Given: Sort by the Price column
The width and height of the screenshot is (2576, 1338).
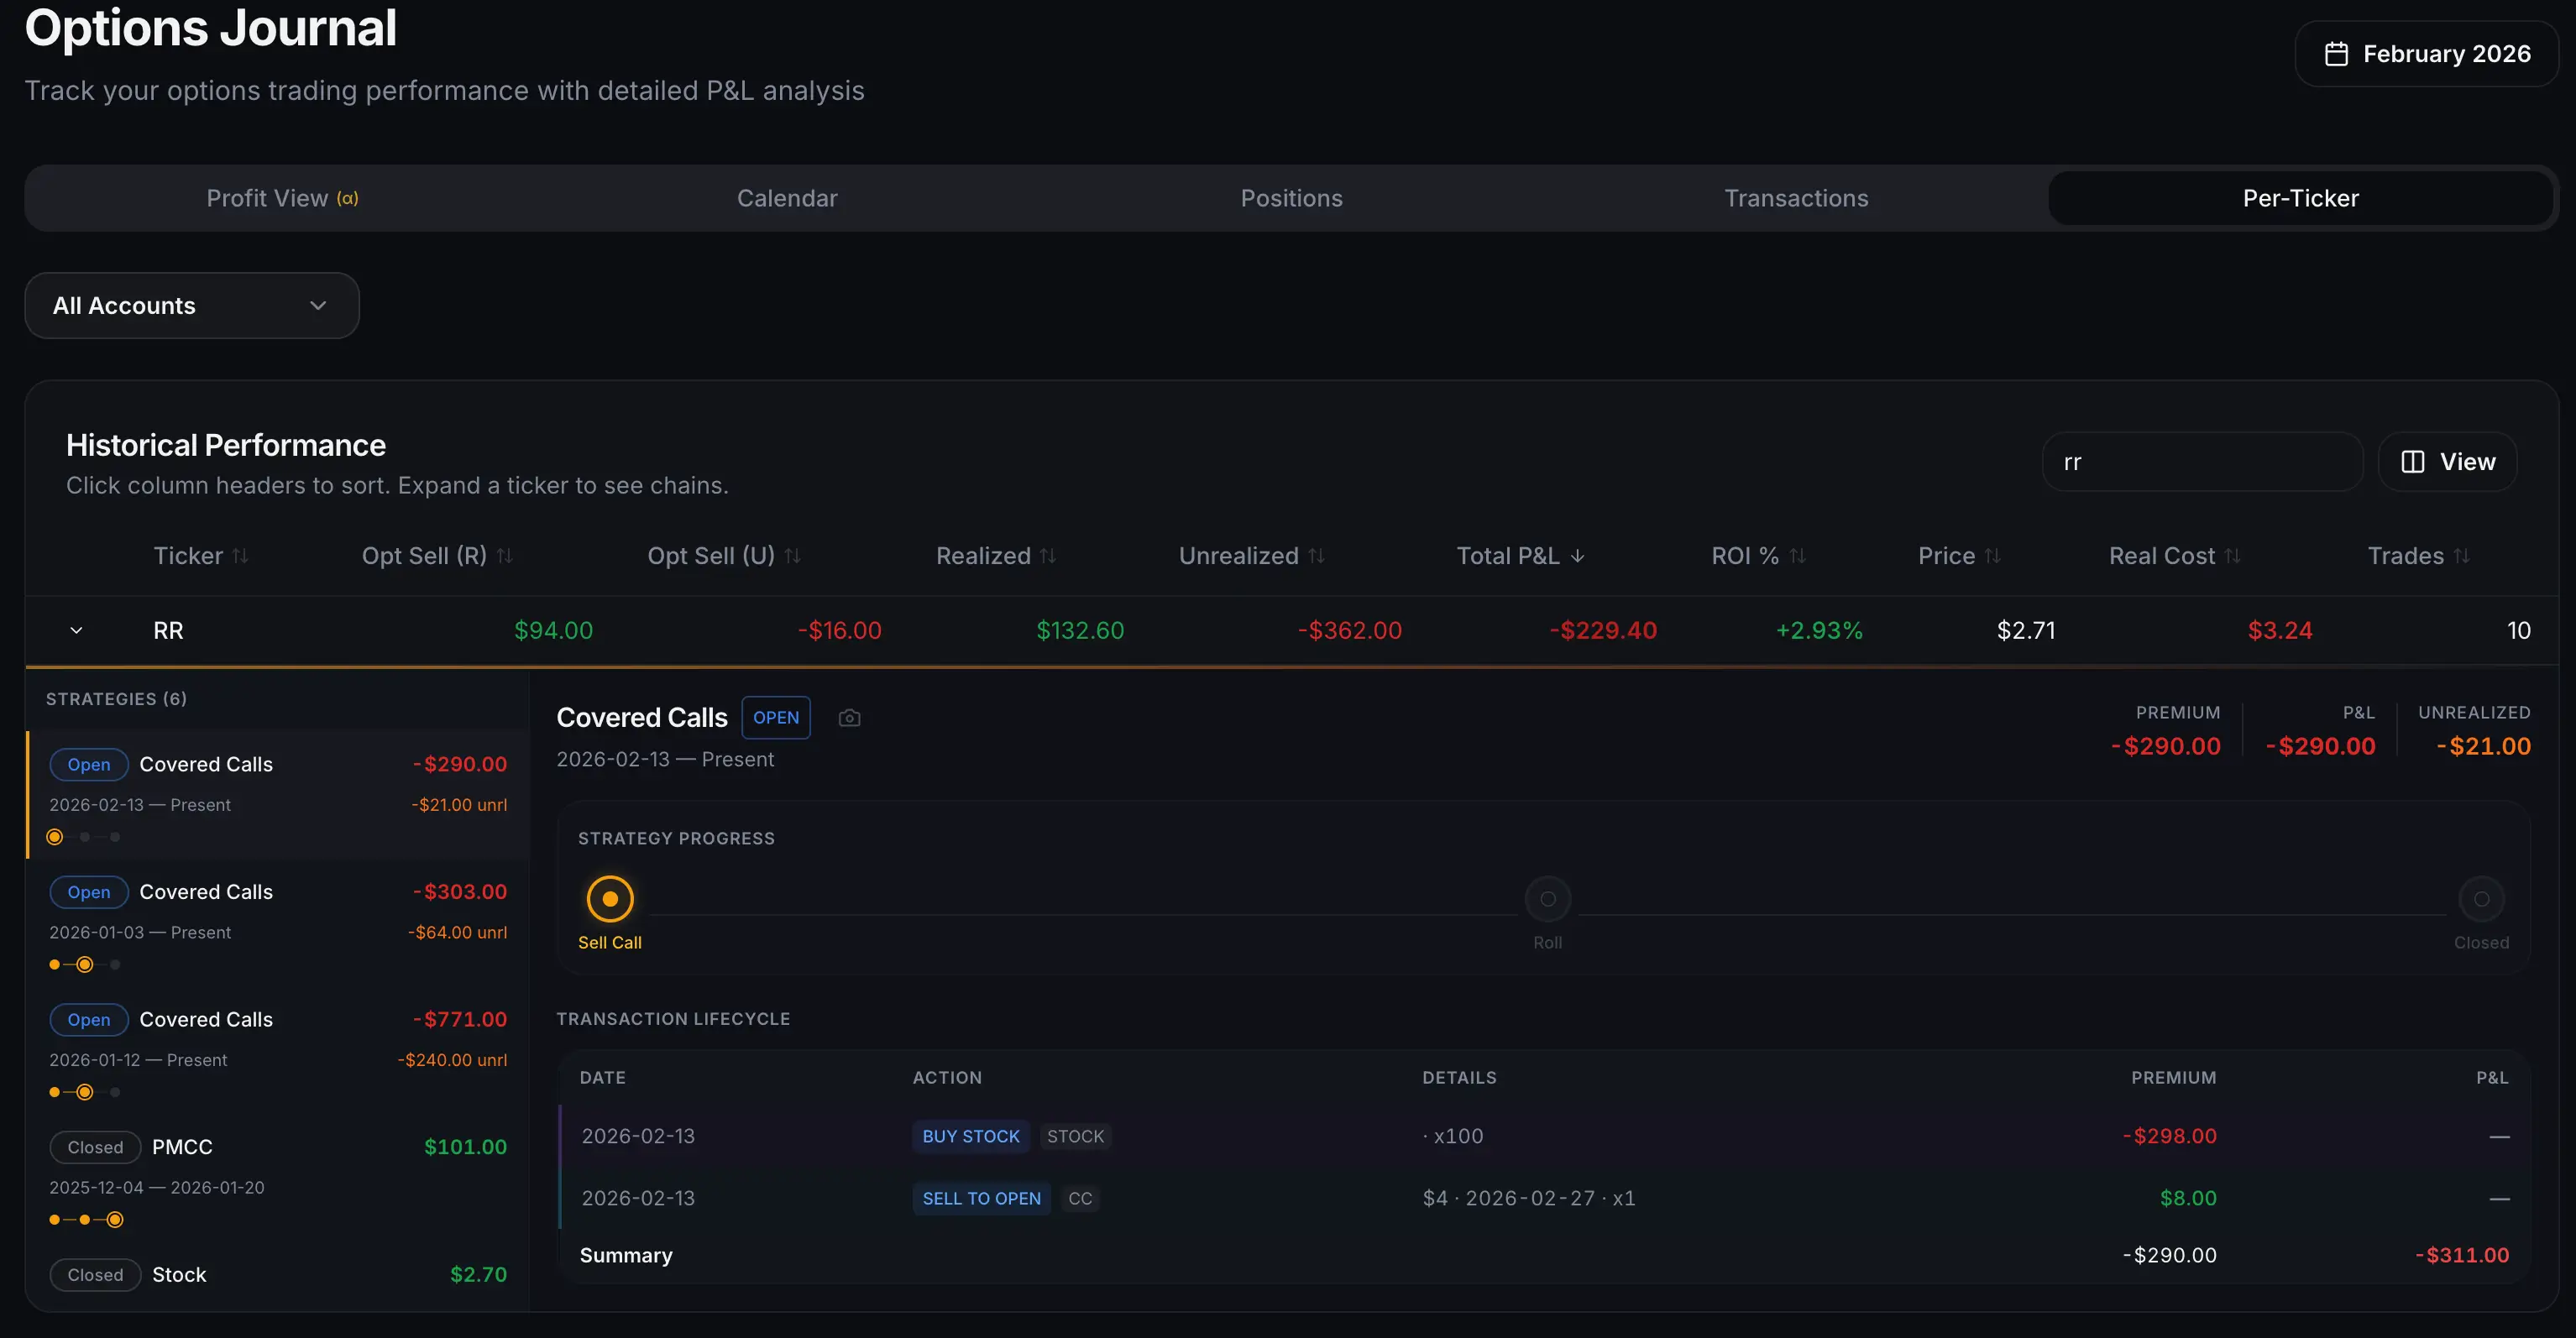Looking at the screenshot, I should click(1959, 556).
